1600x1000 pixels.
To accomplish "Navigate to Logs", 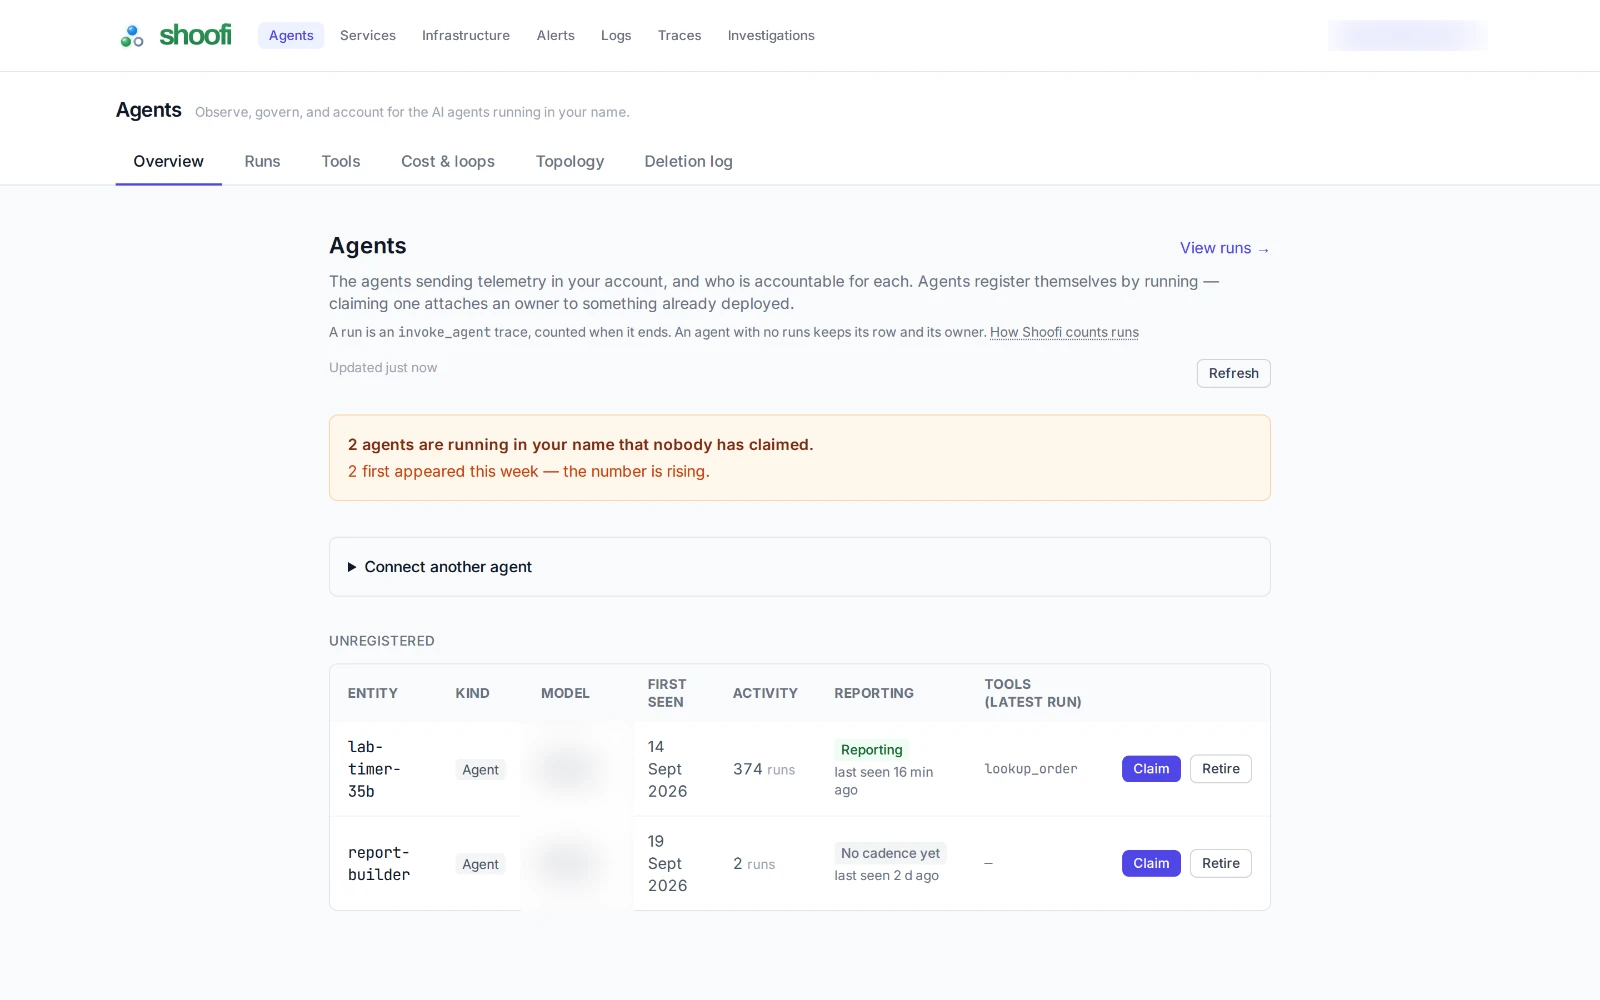I will pos(616,36).
